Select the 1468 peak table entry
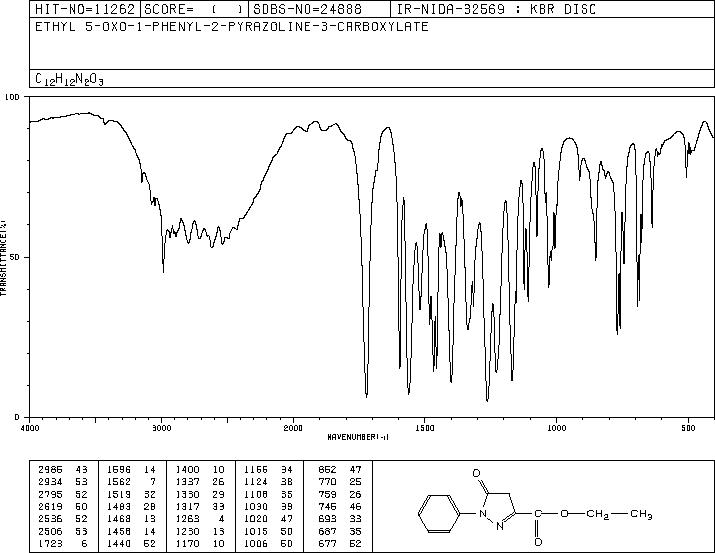Screen dimensions: 715x553 [x=131, y=519]
